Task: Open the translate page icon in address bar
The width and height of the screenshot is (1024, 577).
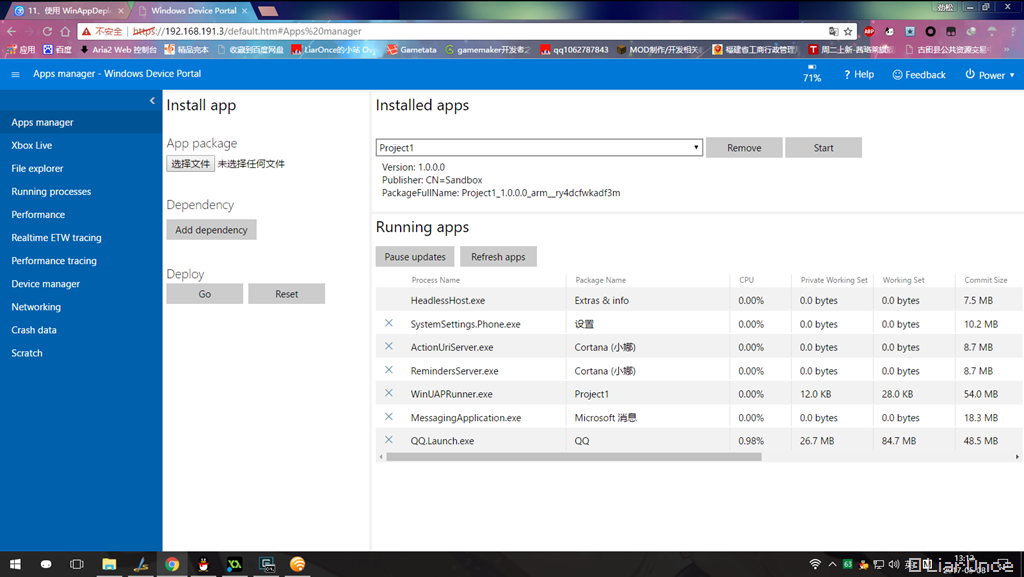Action: pyautogui.click(x=833, y=31)
